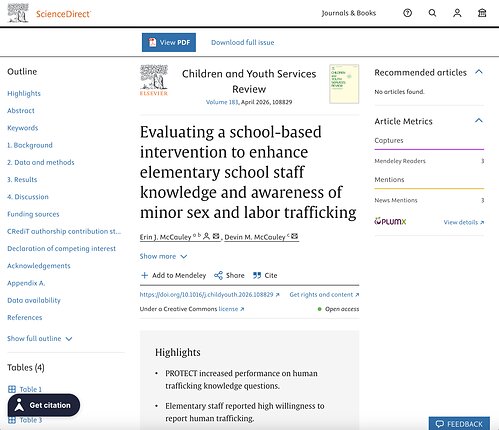Go to References section

[25, 318]
